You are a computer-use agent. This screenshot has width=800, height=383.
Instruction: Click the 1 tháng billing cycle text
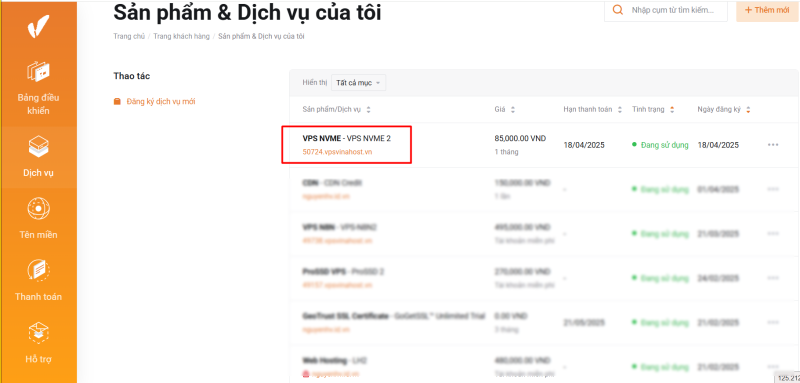pyautogui.click(x=506, y=152)
